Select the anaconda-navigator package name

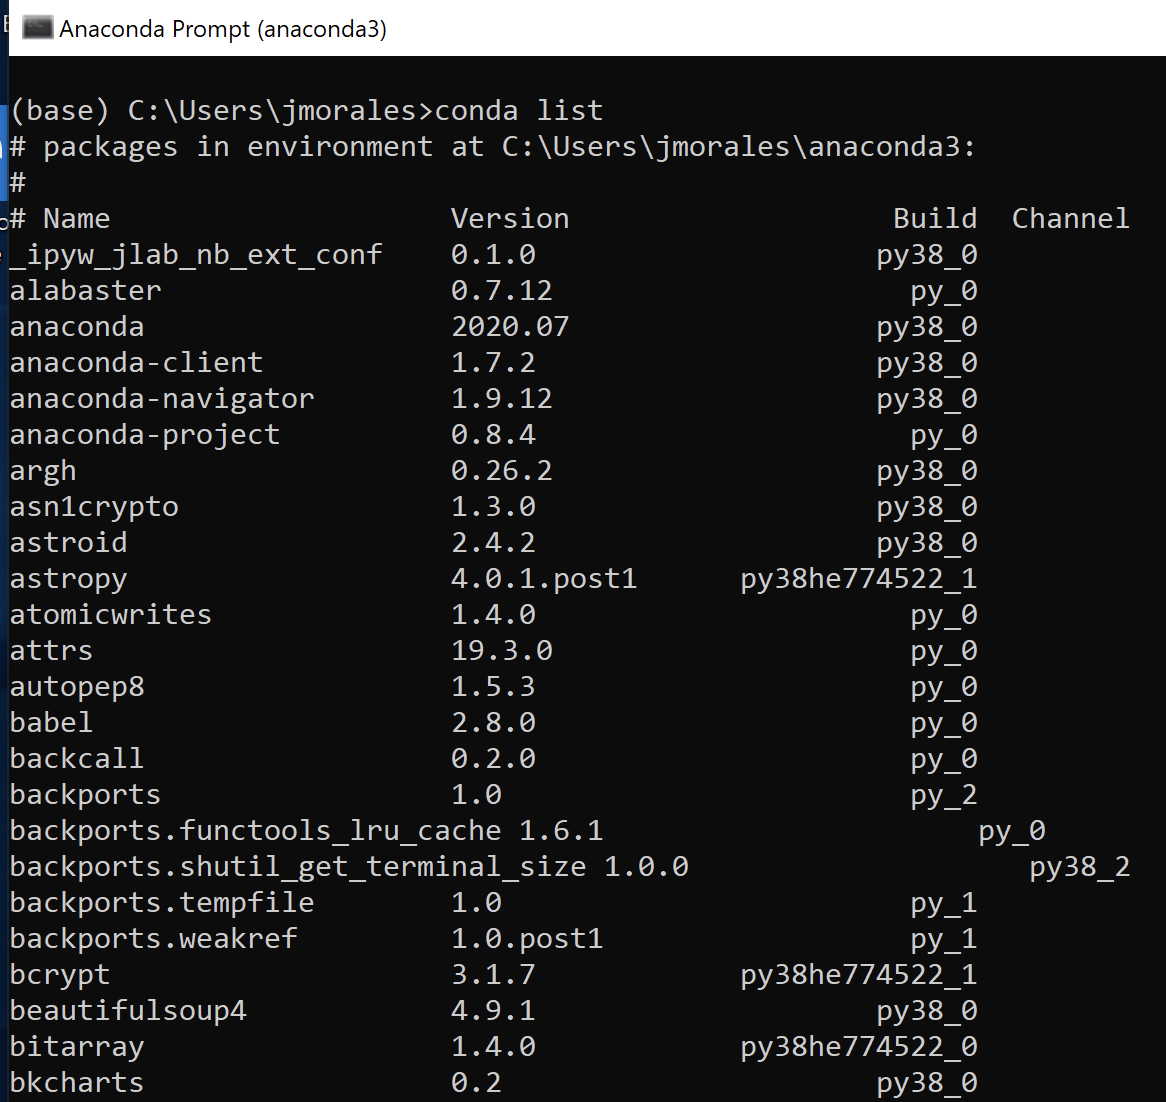pyautogui.click(x=160, y=398)
